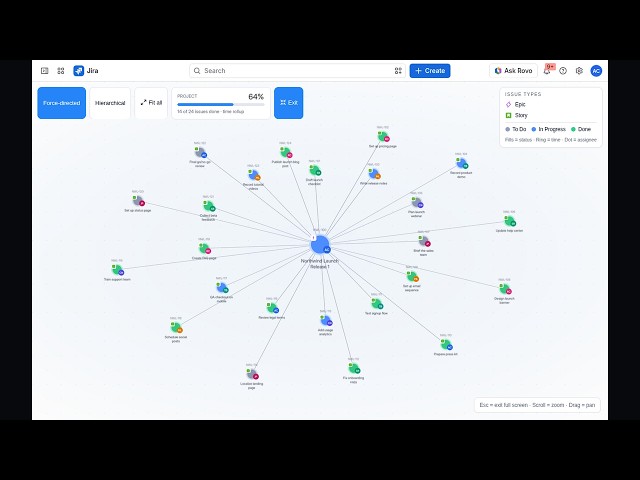Select the Final go/no-go review node
The height and width of the screenshot is (480, 640).
(200, 153)
